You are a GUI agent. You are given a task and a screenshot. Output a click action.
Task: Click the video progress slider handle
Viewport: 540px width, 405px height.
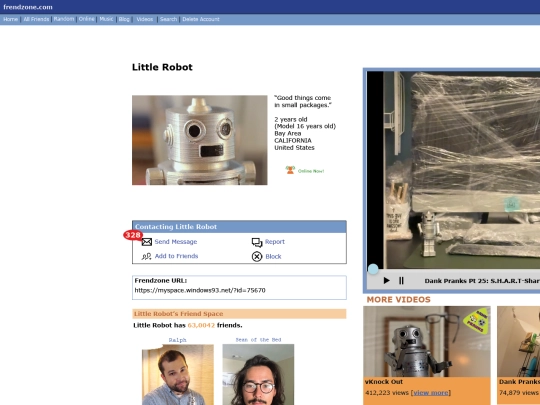pyautogui.click(x=373, y=269)
